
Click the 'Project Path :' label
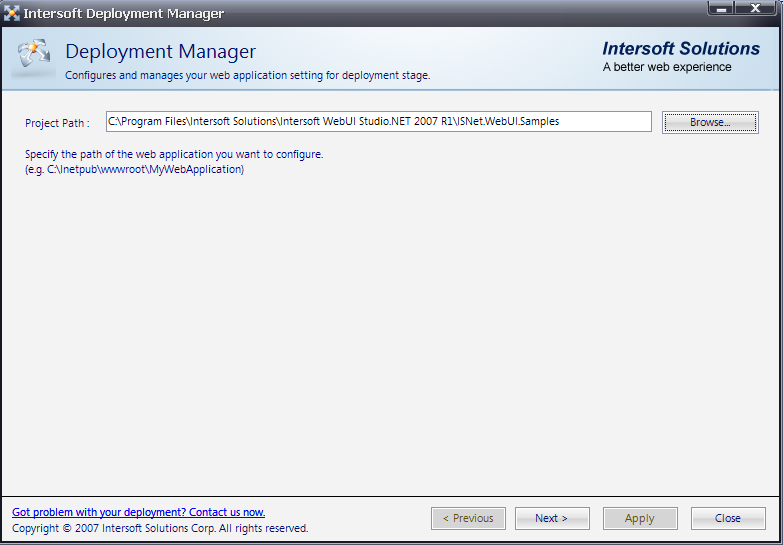(x=57, y=123)
